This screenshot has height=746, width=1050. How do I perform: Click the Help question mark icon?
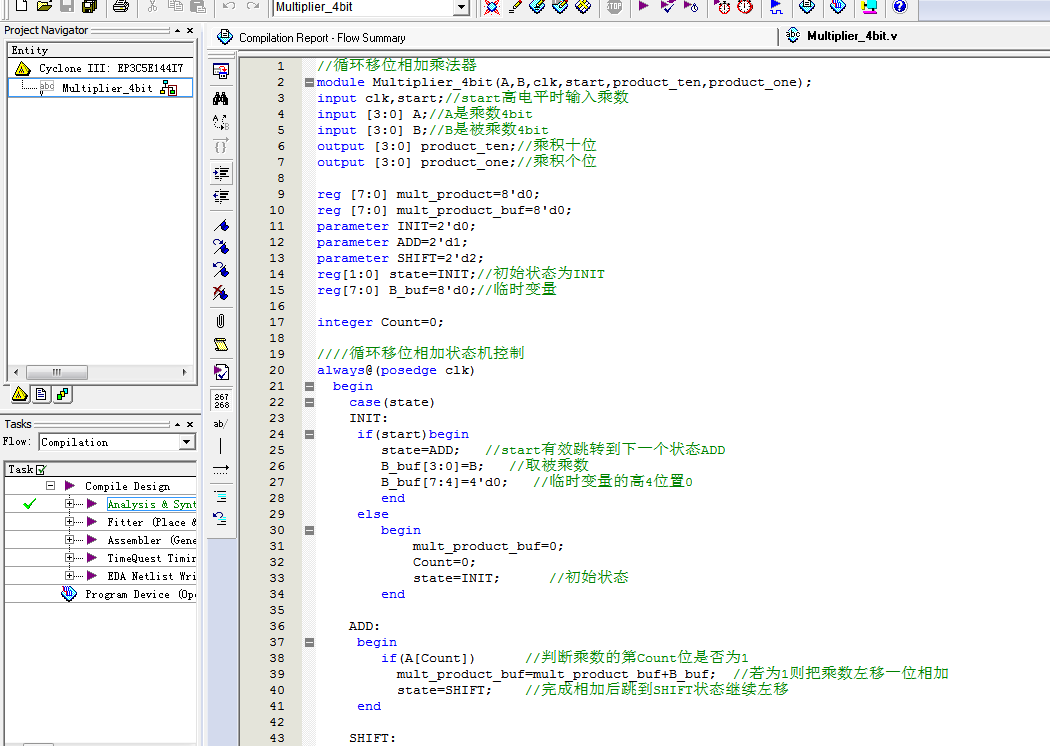[899, 7]
